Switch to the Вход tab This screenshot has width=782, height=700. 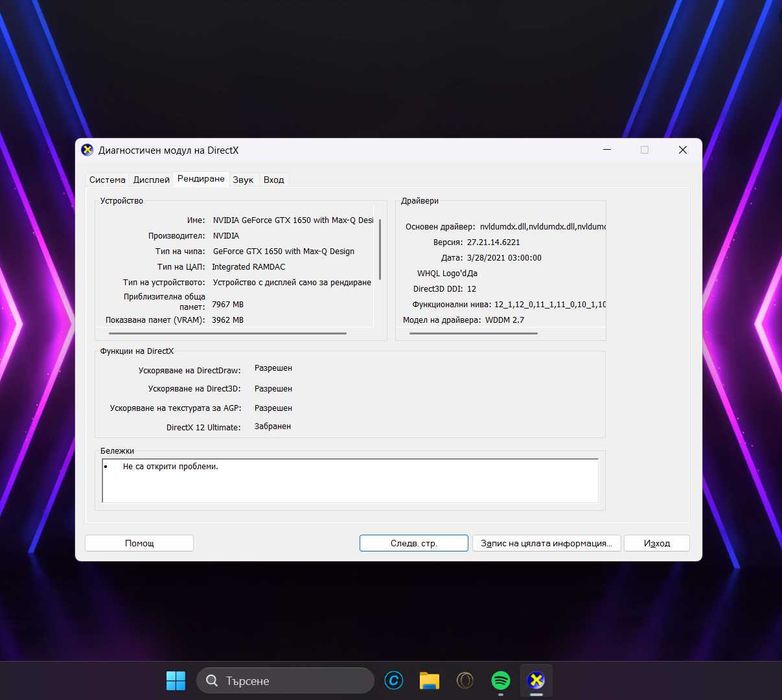pos(273,180)
